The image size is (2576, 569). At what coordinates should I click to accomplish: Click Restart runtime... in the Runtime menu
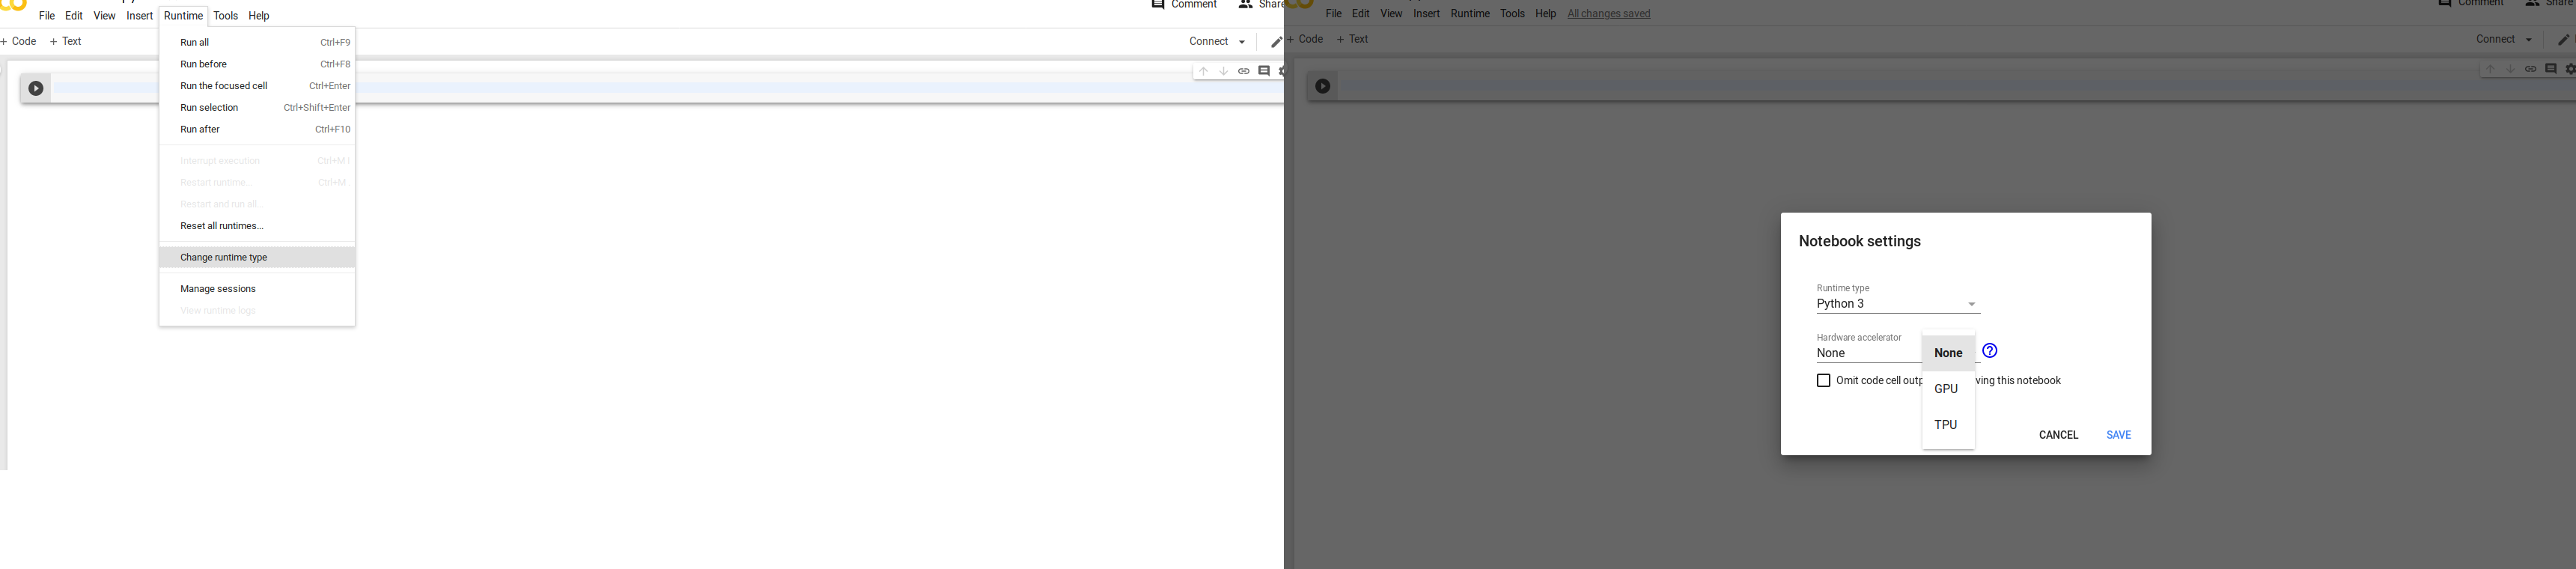pyautogui.click(x=257, y=183)
